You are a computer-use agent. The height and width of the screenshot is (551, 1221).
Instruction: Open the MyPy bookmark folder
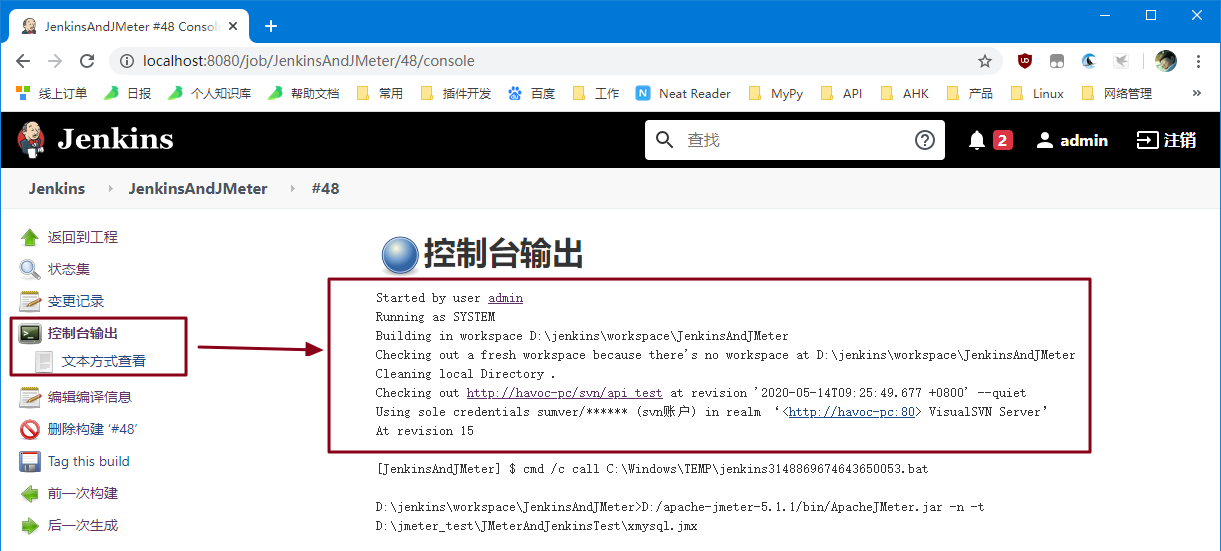(775, 93)
